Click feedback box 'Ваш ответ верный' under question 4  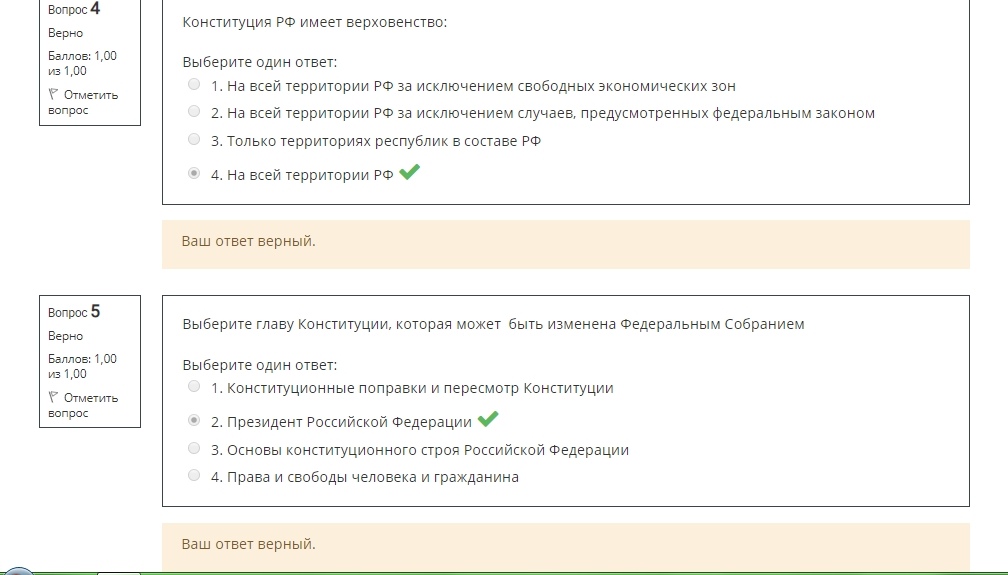pyautogui.click(x=566, y=244)
